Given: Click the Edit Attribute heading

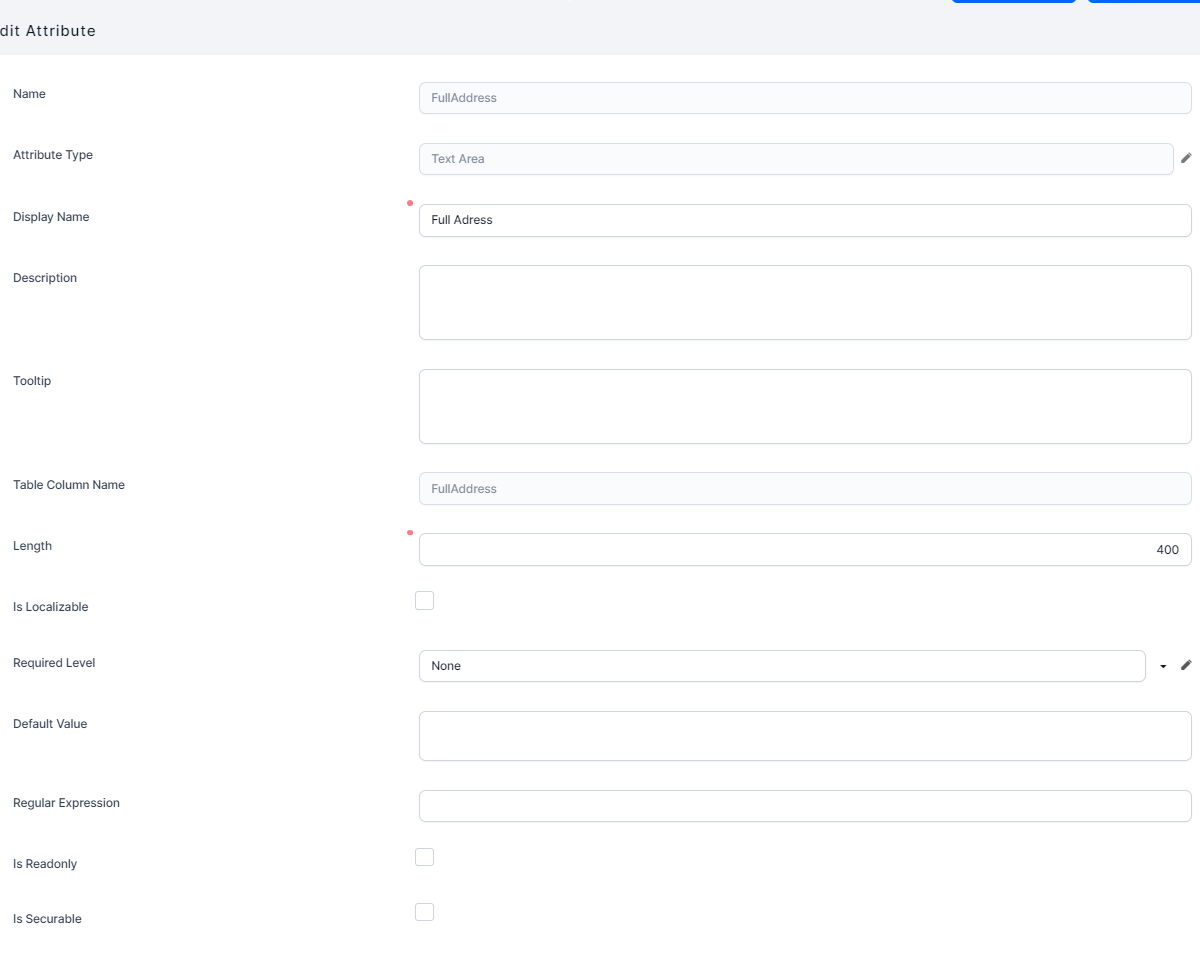Looking at the screenshot, I should pyautogui.click(x=48, y=31).
